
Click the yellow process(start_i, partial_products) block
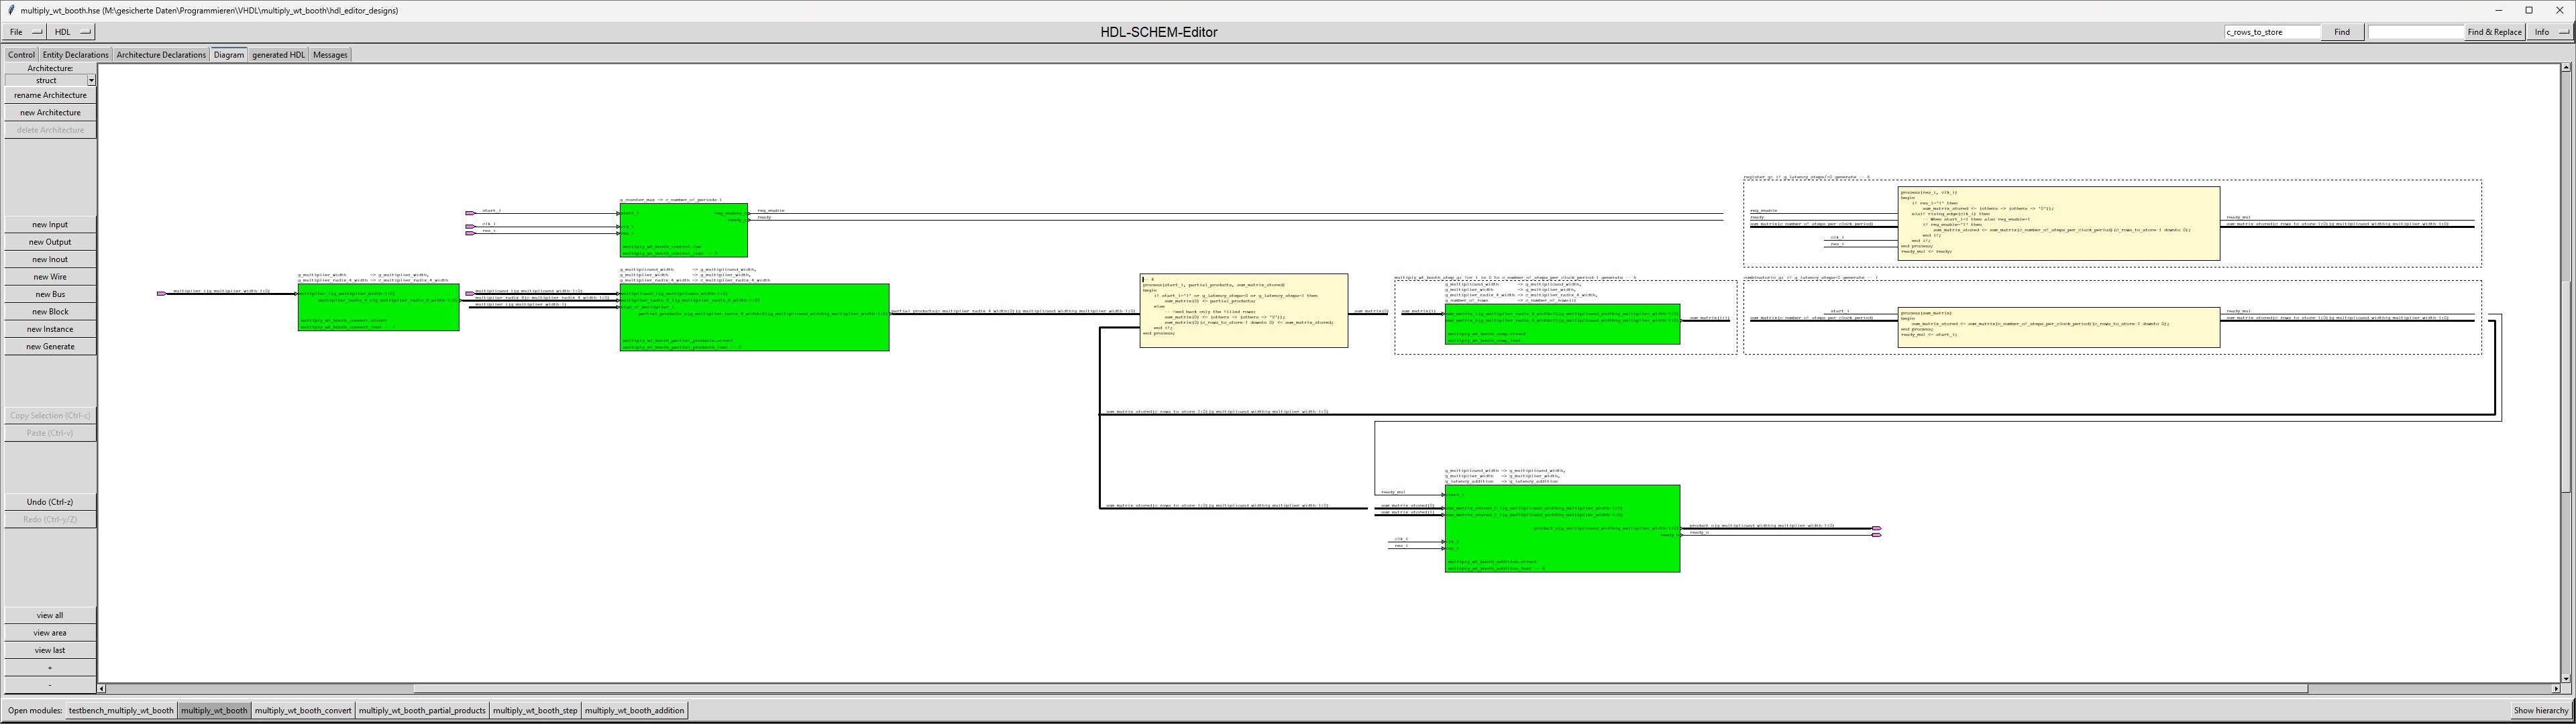[x=1243, y=312]
